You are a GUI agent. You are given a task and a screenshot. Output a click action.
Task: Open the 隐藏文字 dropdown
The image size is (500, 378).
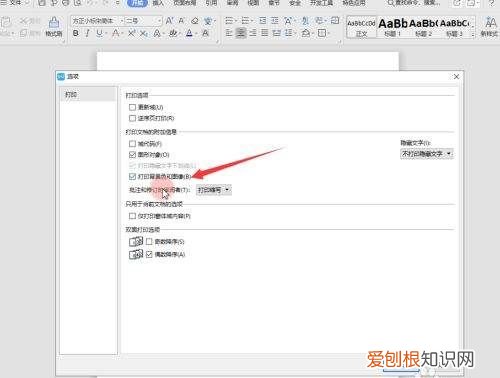pos(427,154)
